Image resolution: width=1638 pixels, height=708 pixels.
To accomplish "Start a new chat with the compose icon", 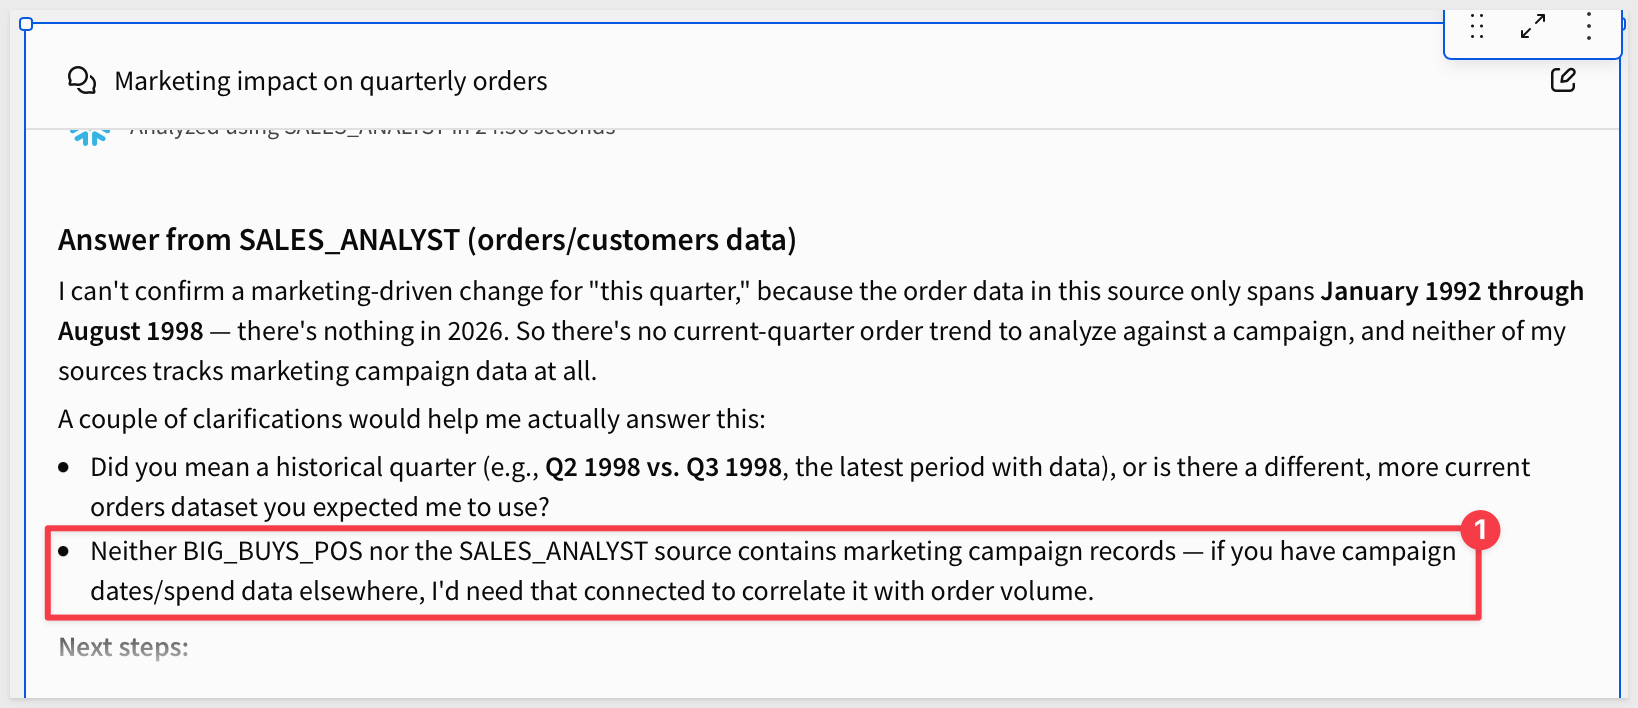I will [x=1563, y=80].
